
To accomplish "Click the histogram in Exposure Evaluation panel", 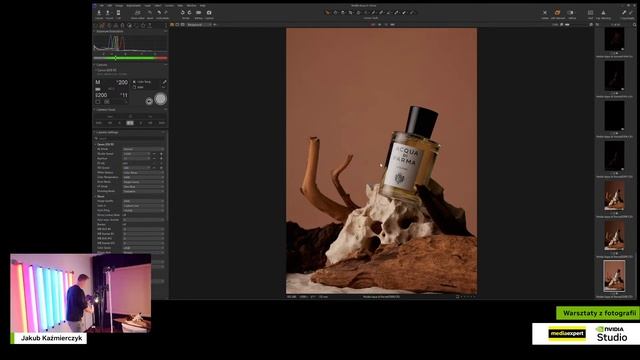I will 131,43.
